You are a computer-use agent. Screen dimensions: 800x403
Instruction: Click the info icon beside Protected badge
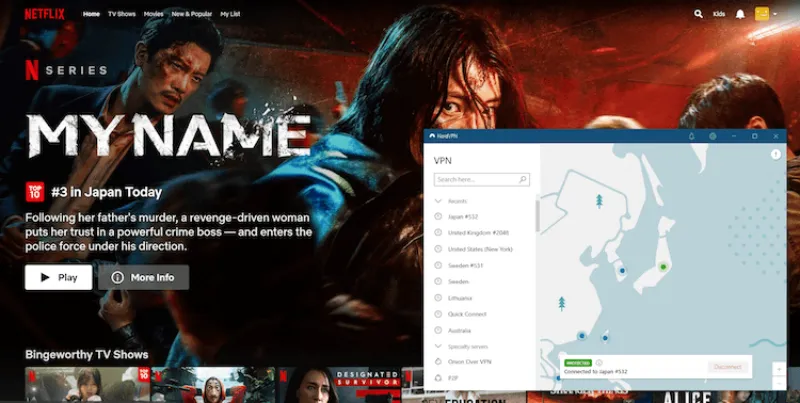click(599, 363)
